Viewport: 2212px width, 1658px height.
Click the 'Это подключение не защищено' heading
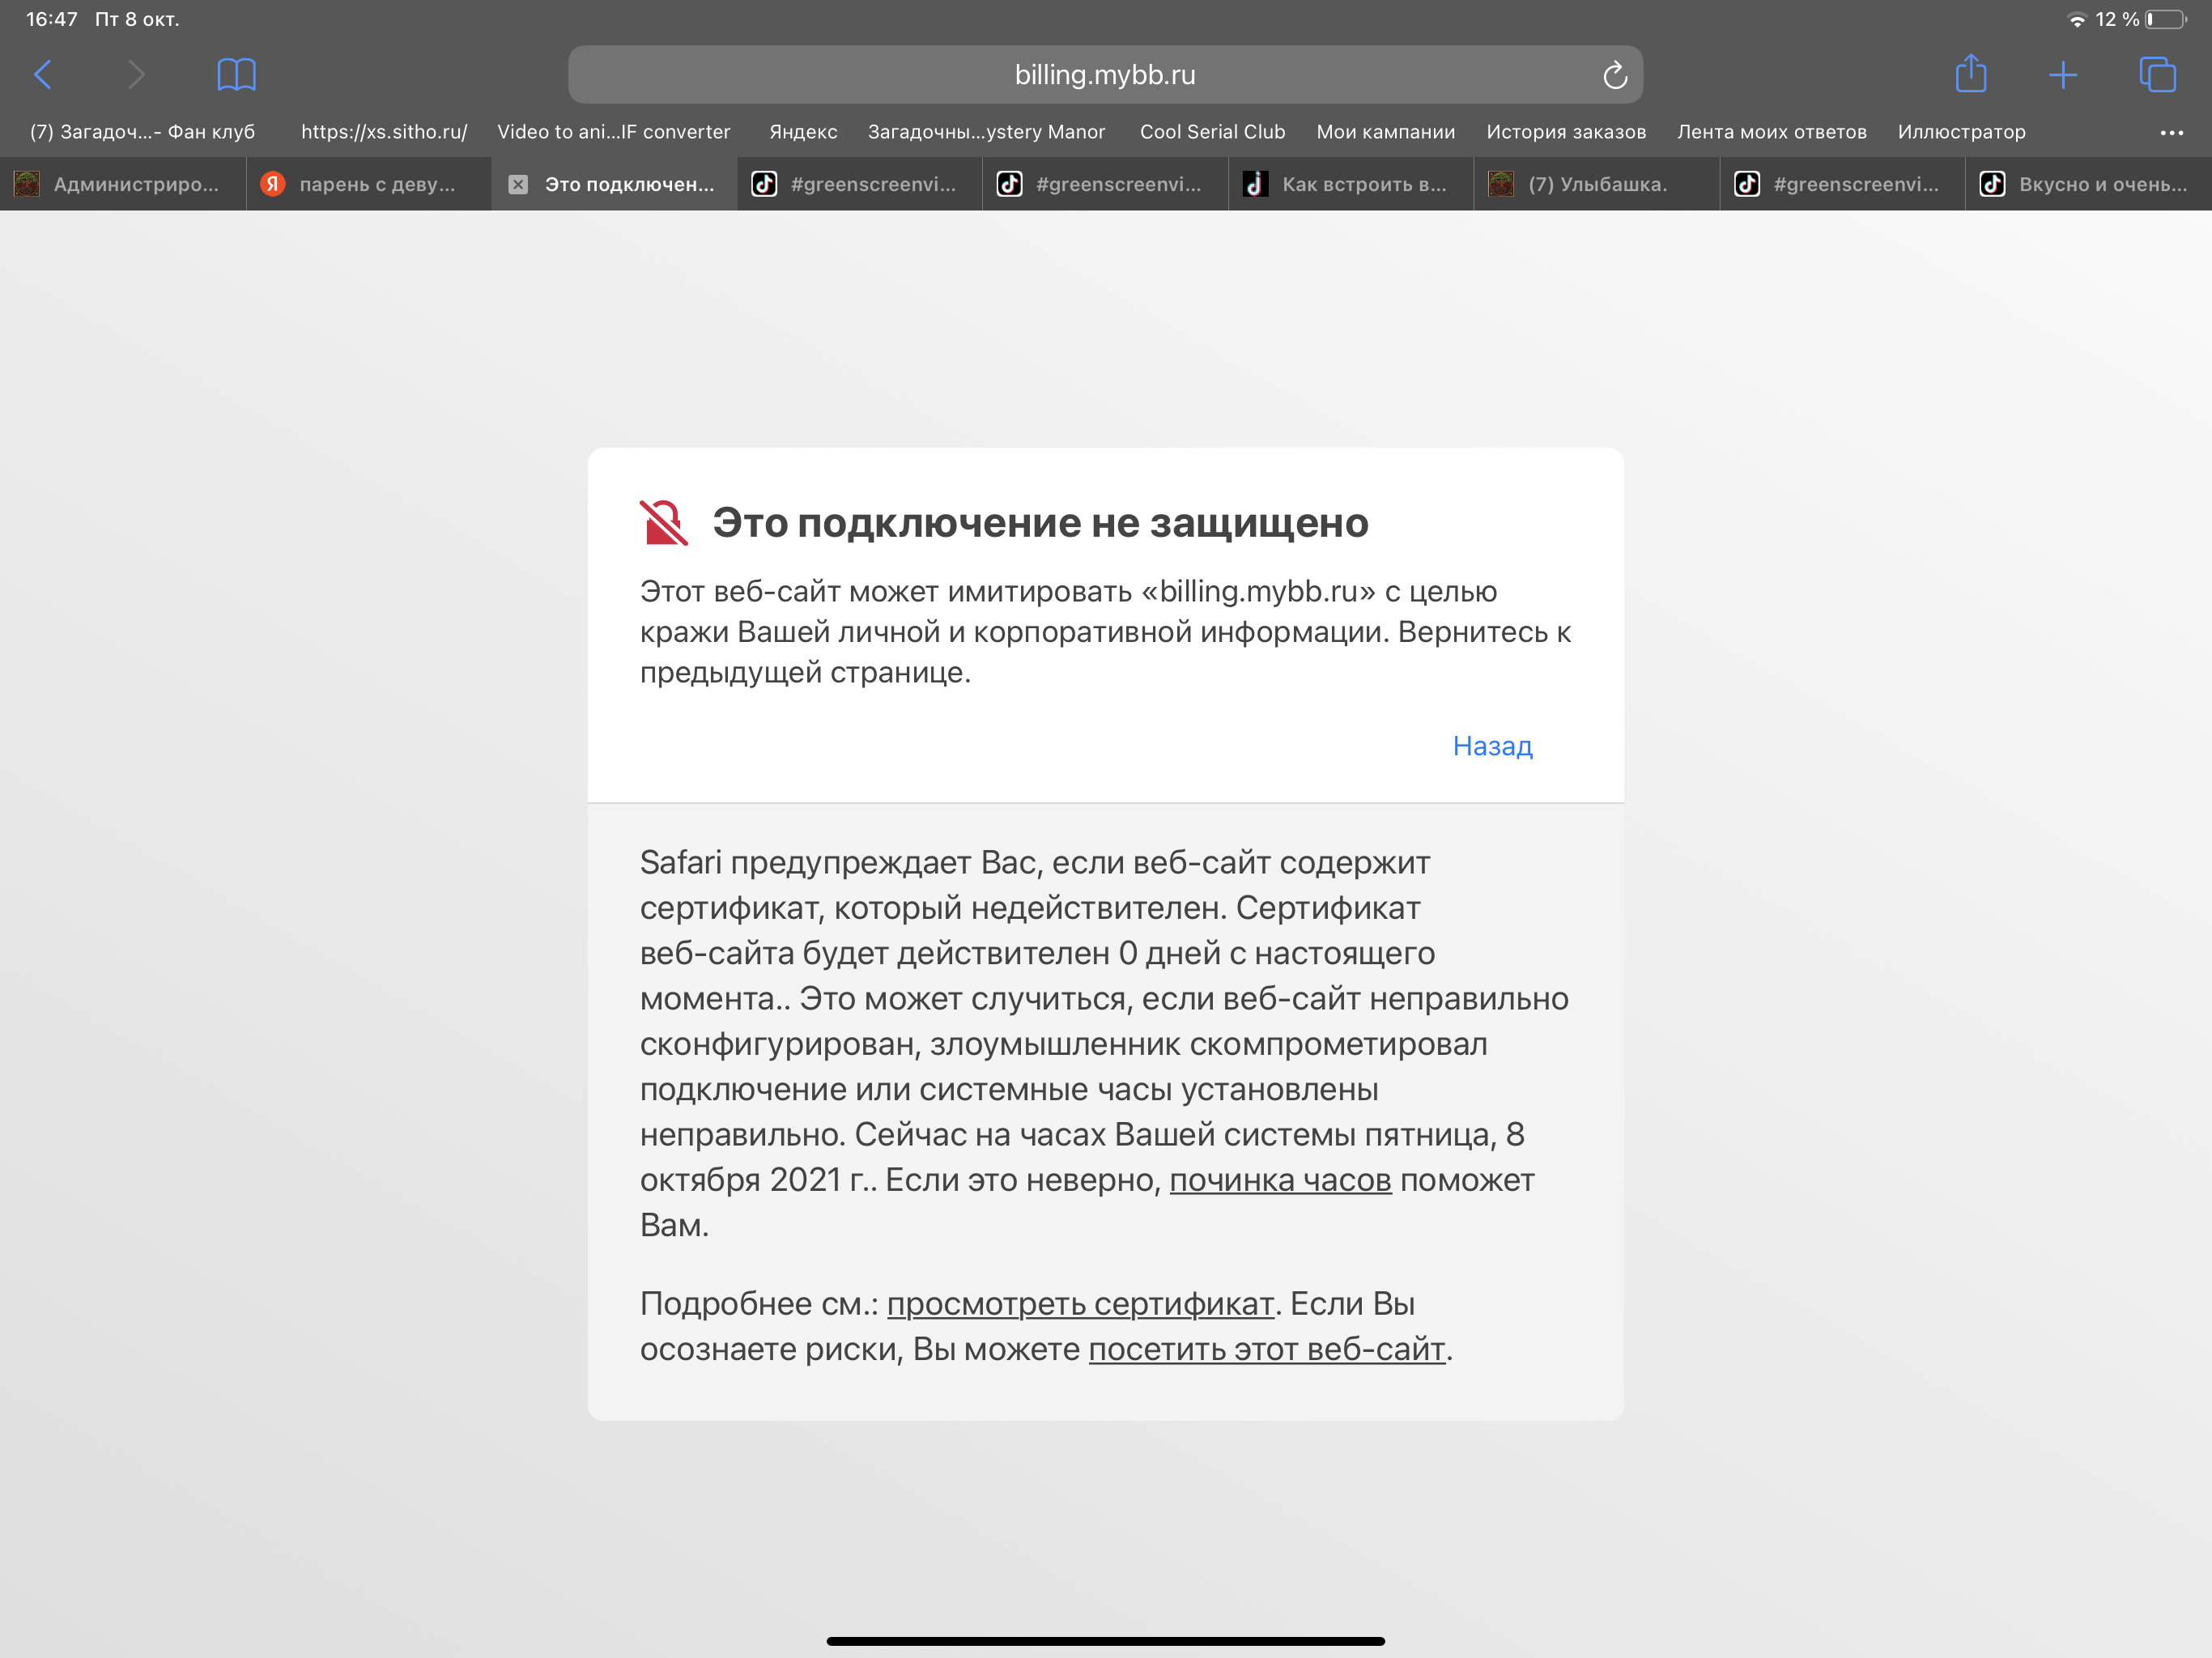click(1040, 523)
